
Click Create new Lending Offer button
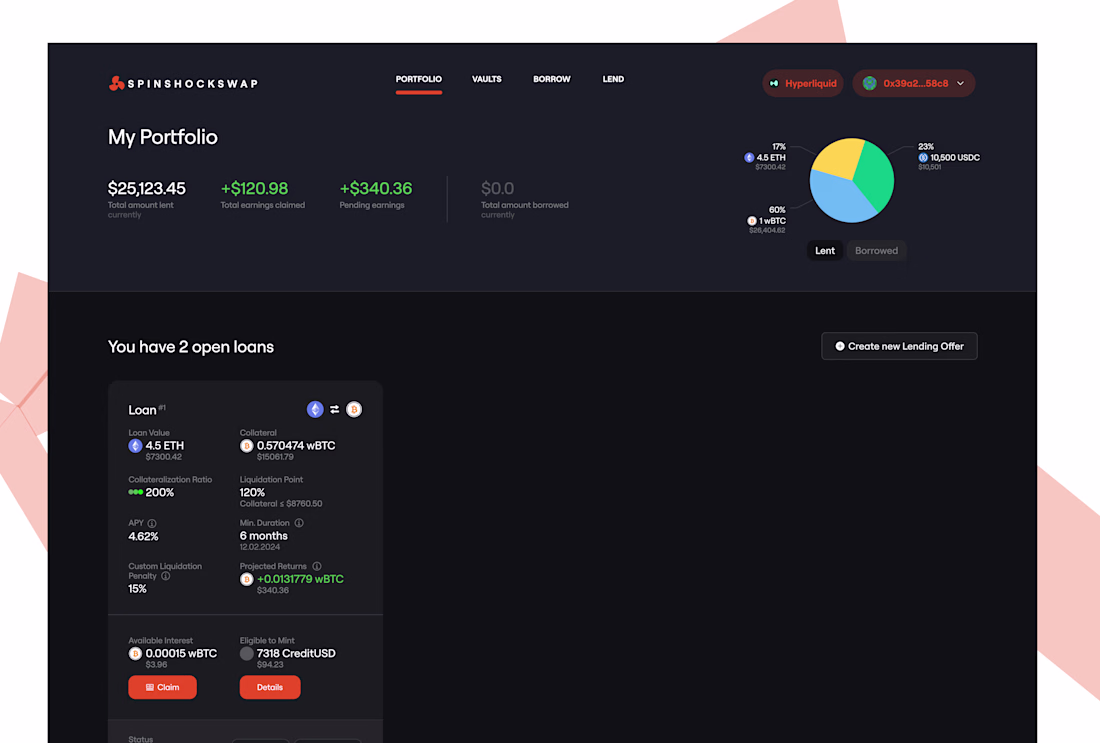899,346
